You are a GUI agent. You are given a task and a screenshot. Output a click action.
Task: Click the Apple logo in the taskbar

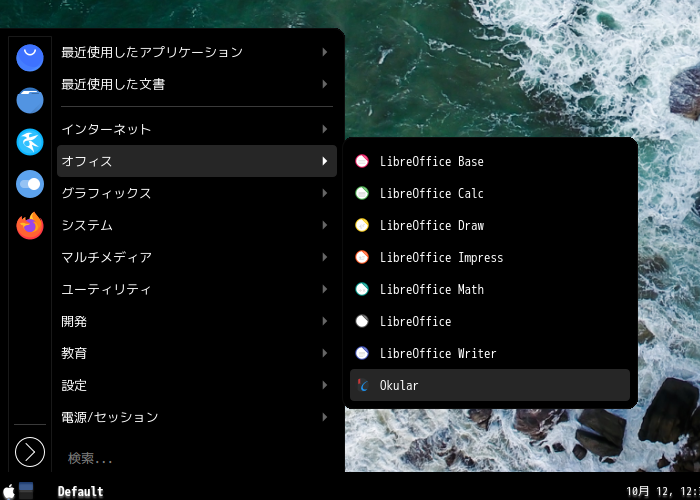point(8,491)
